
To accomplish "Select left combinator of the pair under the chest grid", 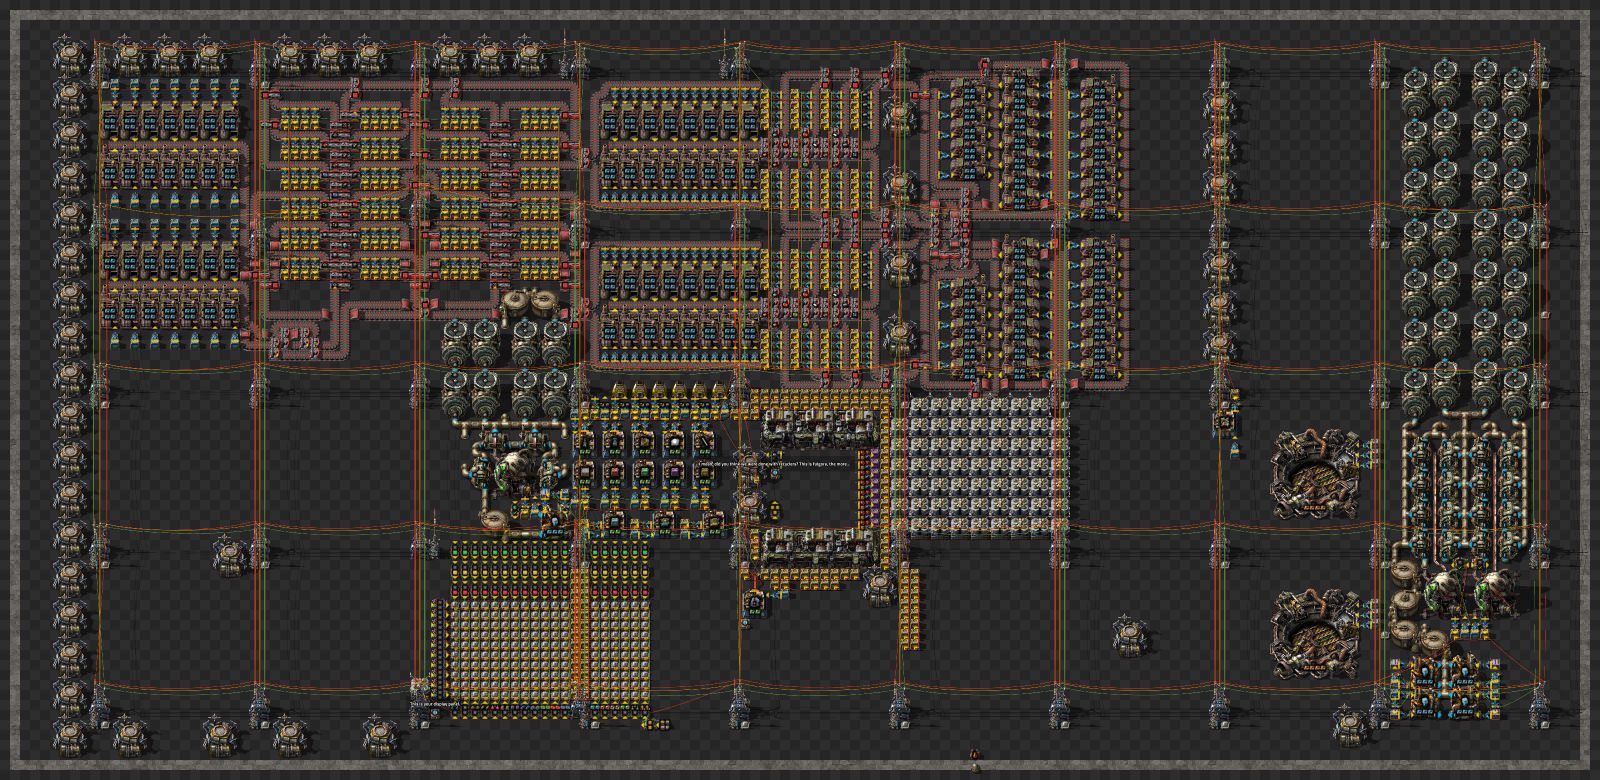I will click(649, 723).
